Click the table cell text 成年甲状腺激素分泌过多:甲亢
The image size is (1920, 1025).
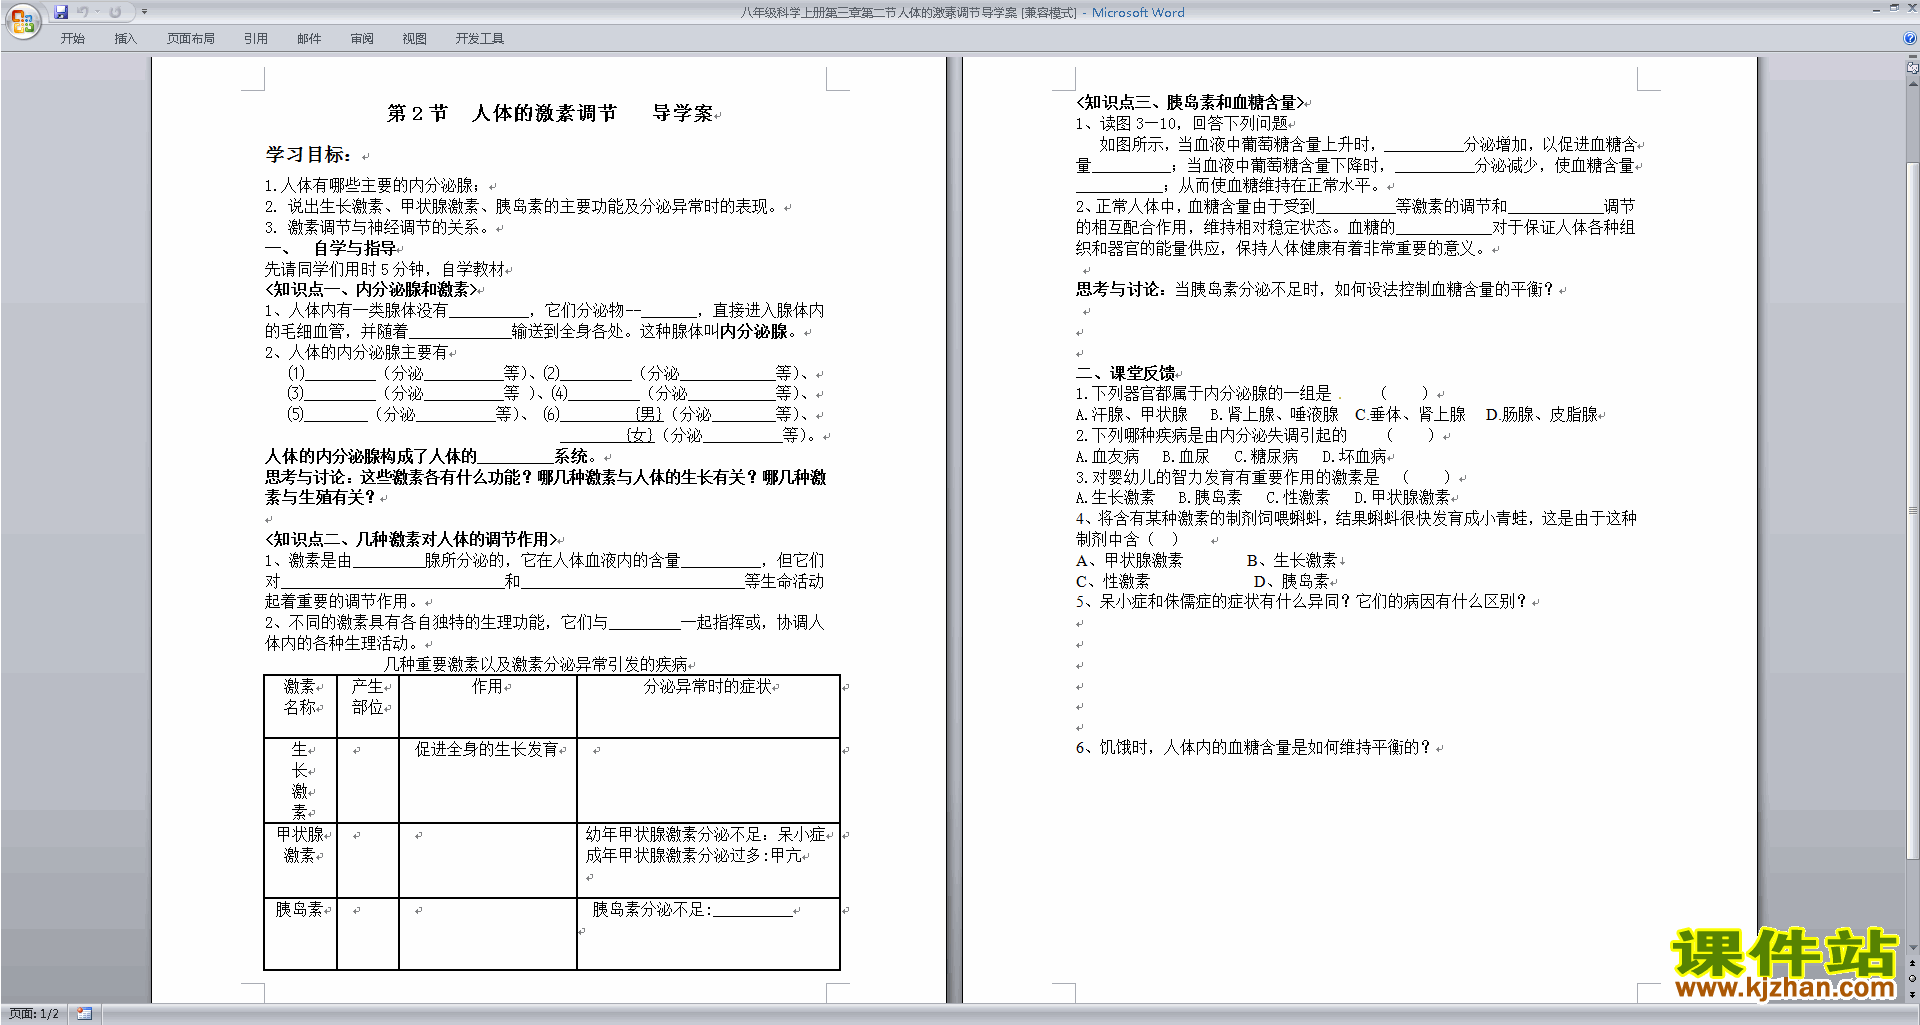[x=694, y=856]
